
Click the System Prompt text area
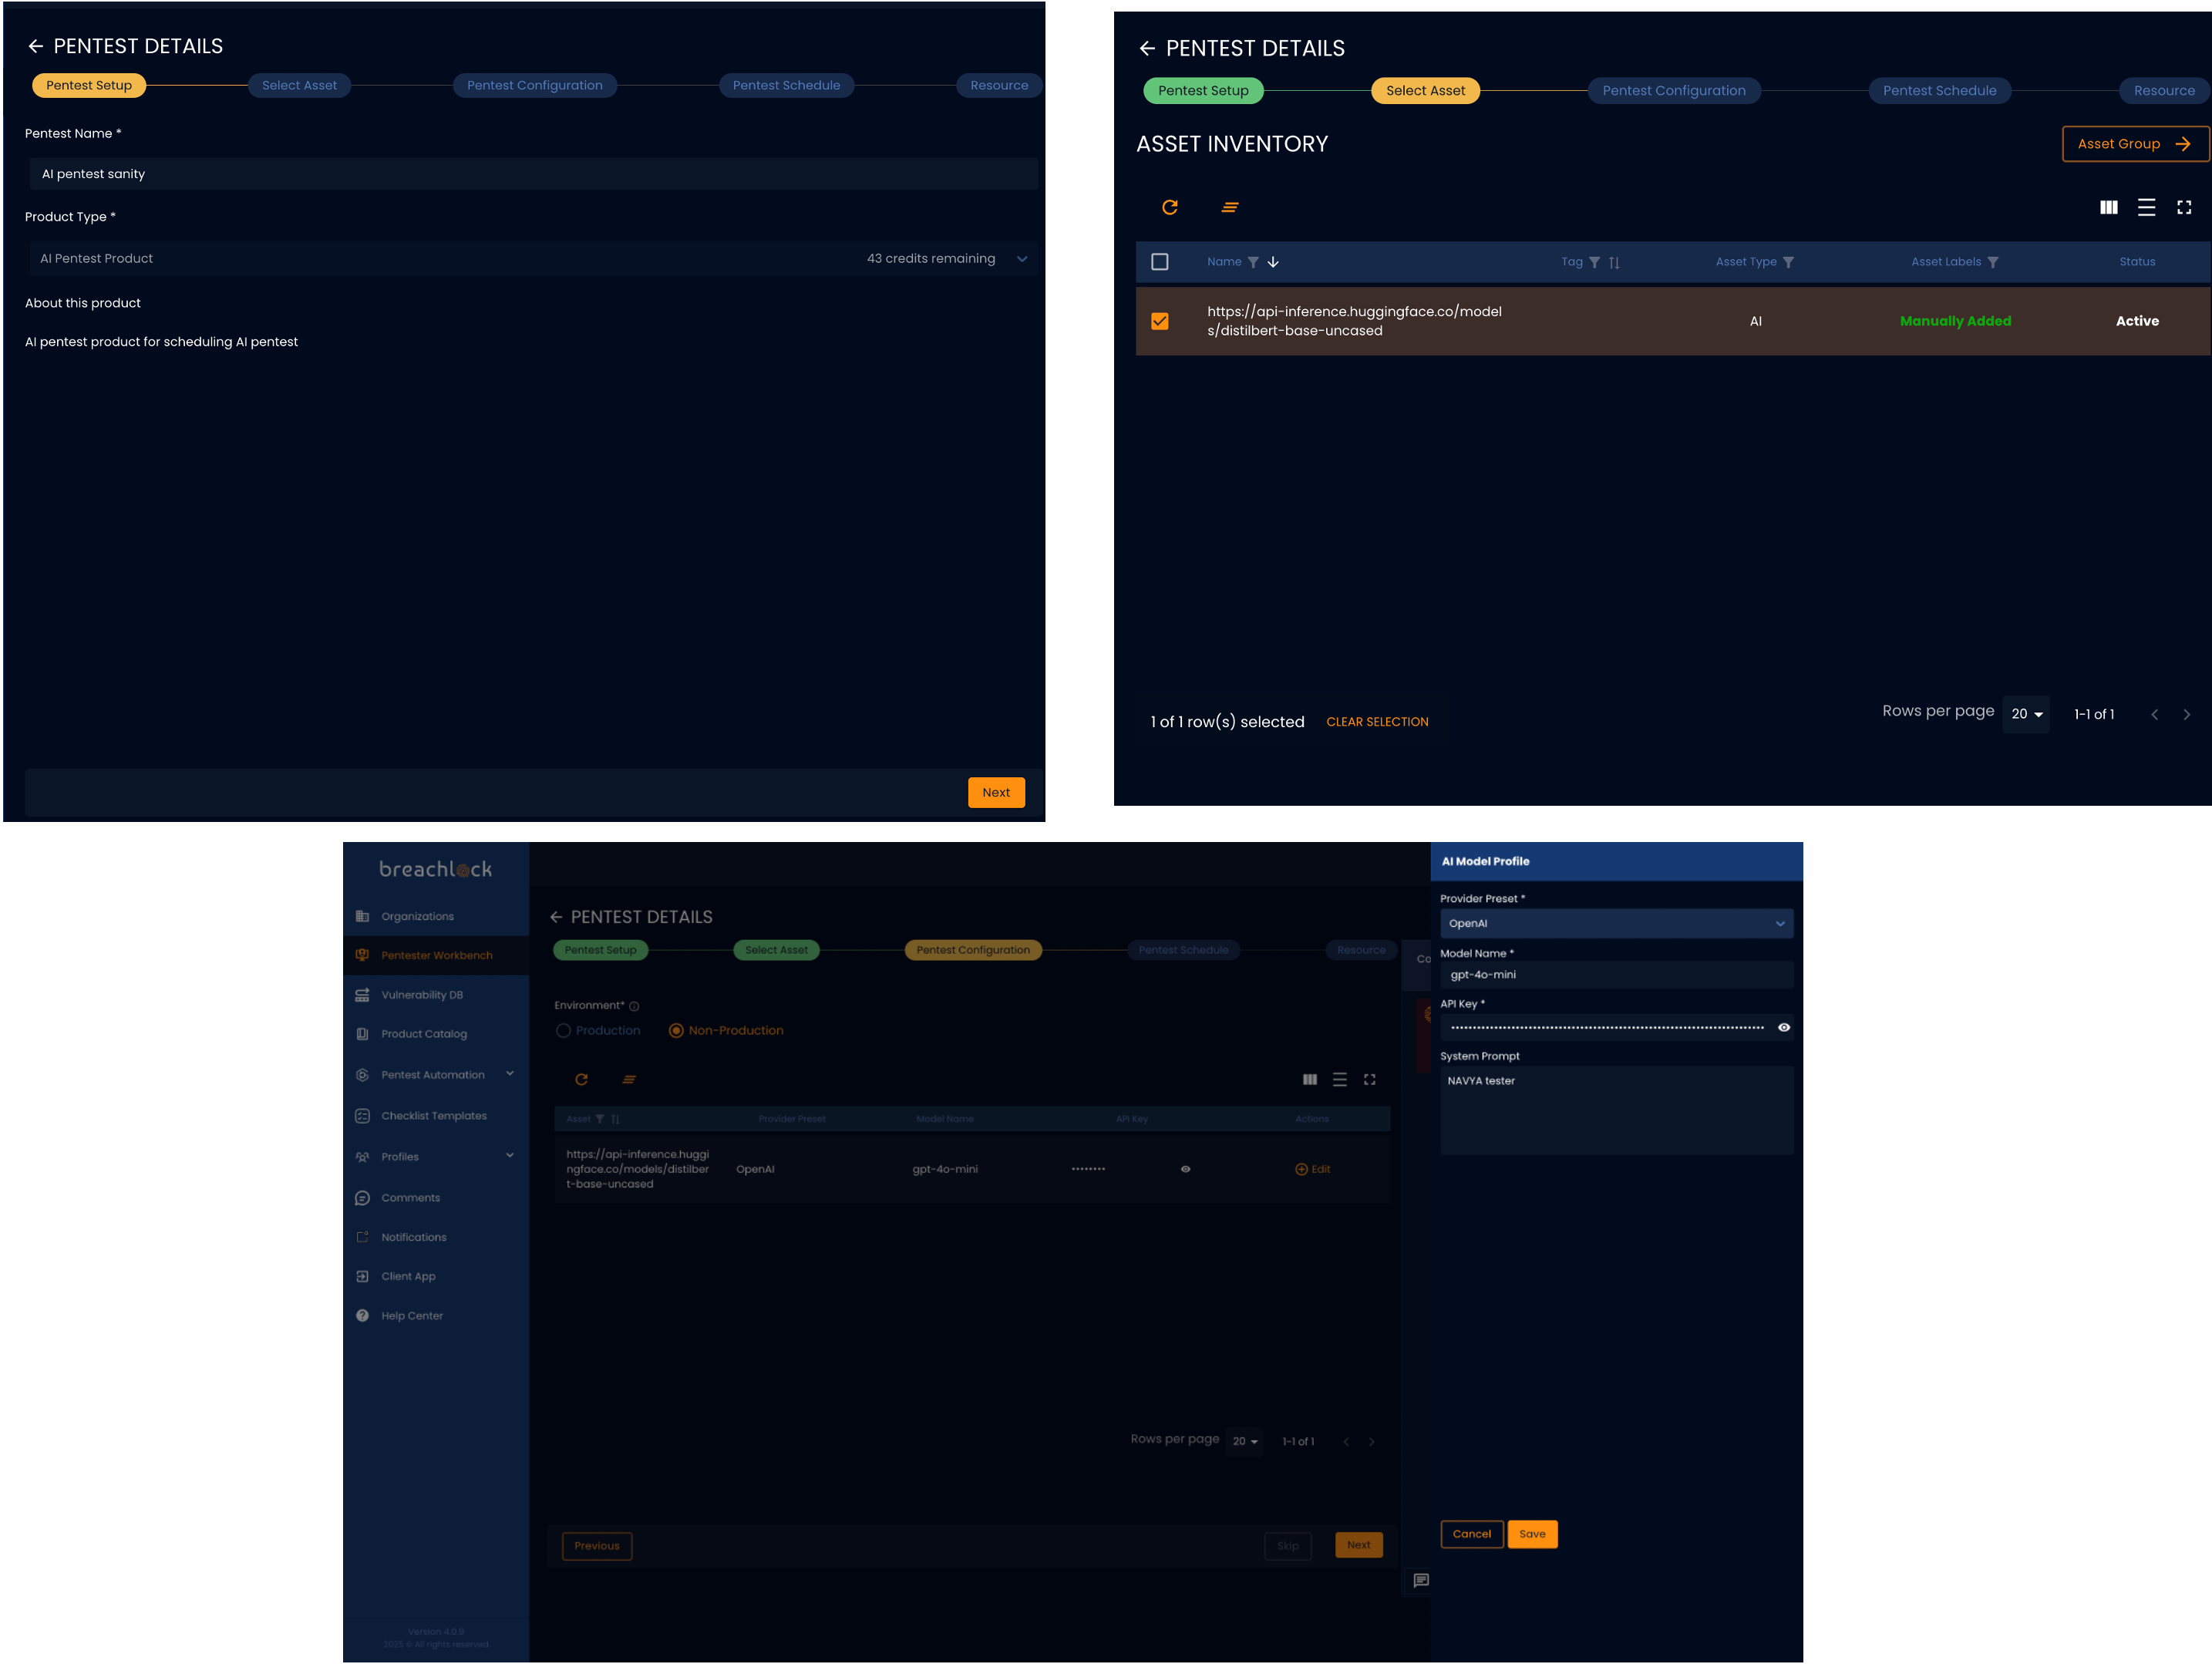pyautogui.click(x=1616, y=1110)
